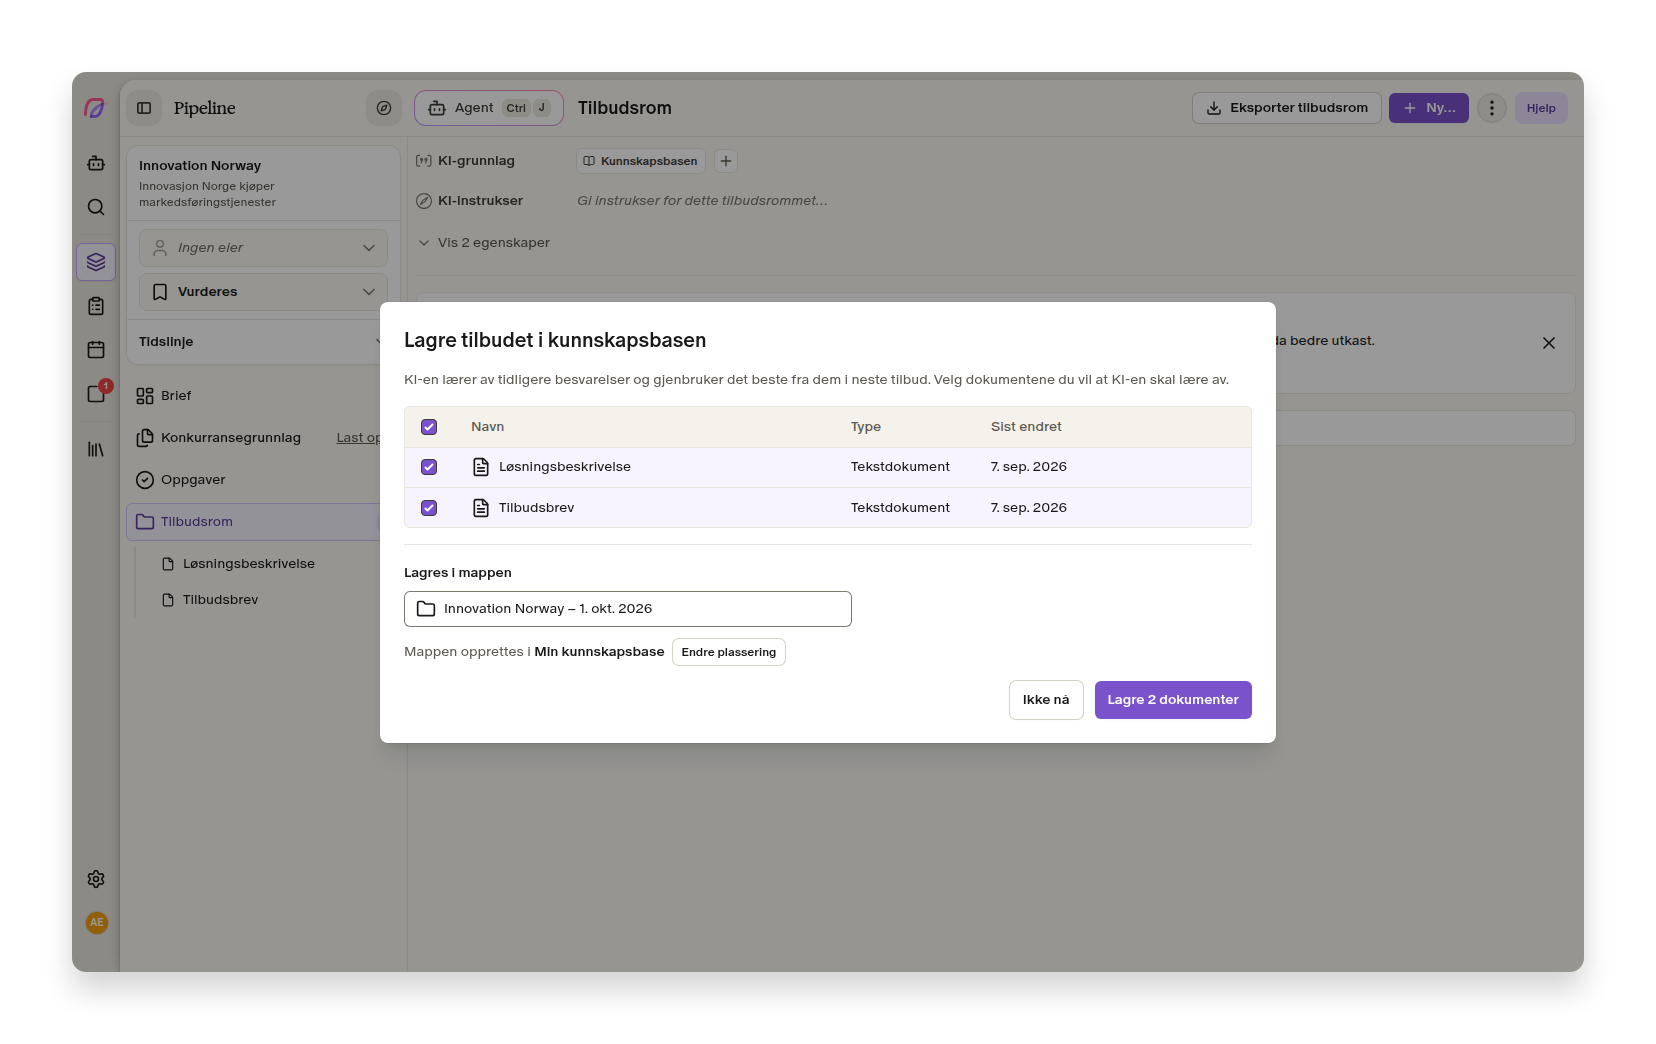1656x1044 pixels.
Task: Open the Ingen eier owner dropdown
Action: (263, 248)
